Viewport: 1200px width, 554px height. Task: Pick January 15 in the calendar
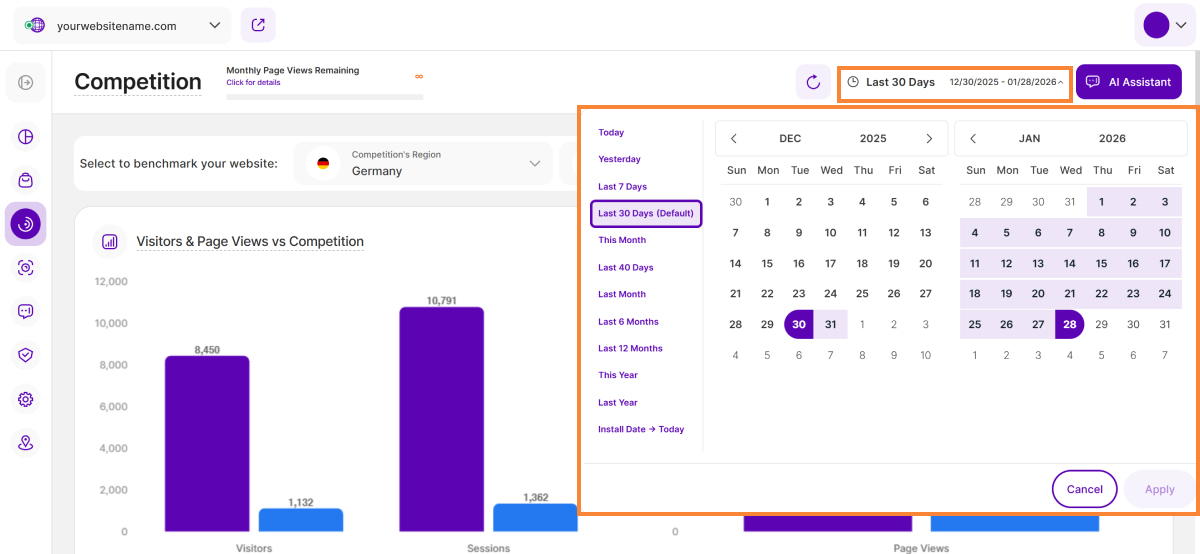(1101, 264)
